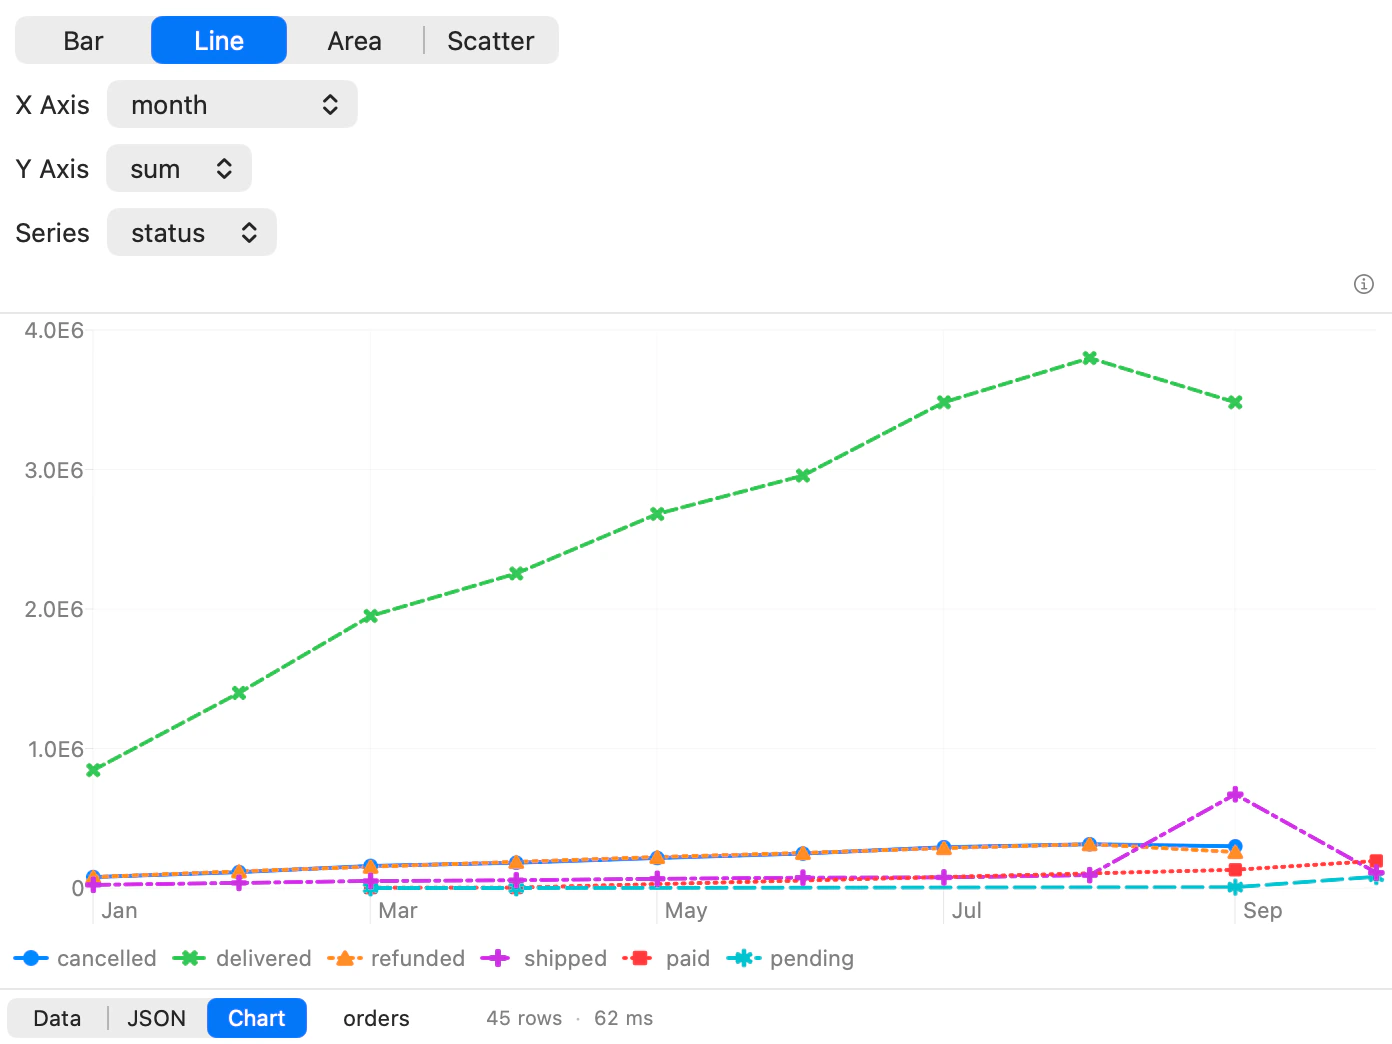Click the refunded triangle marker at September
The height and width of the screenshot is (1044, 1392).
click(1235, 853)
